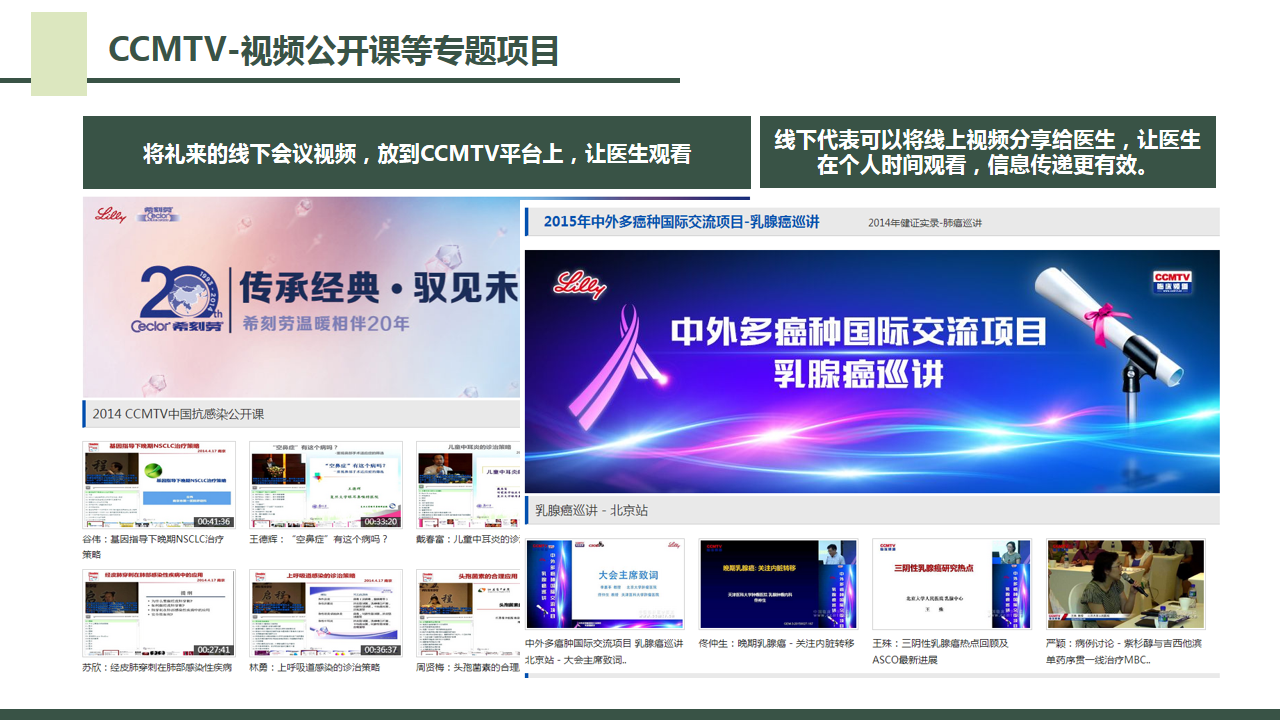Open the 严颖 case discussion video thumbnail
1280x720 pixels.
[x=1125, y=585]
